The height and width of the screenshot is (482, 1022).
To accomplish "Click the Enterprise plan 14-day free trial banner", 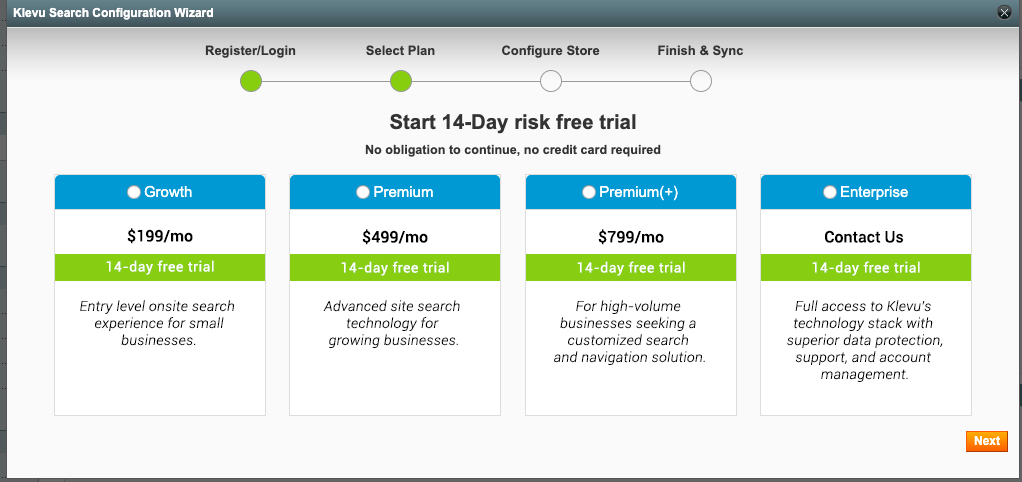I will (x=866, y=267).
